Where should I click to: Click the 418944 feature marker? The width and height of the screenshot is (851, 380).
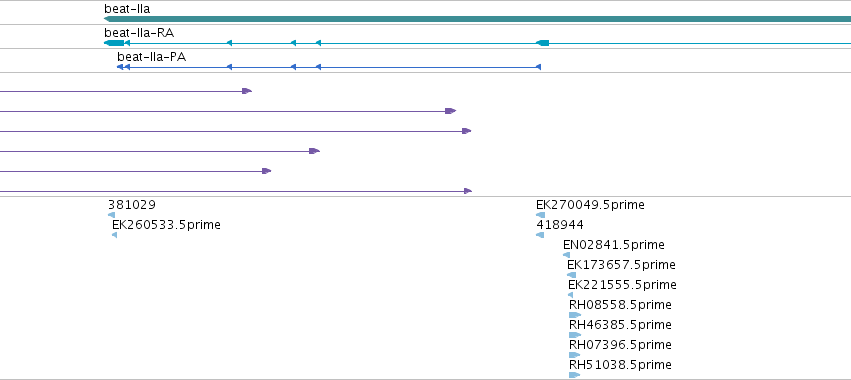(540, 235)
